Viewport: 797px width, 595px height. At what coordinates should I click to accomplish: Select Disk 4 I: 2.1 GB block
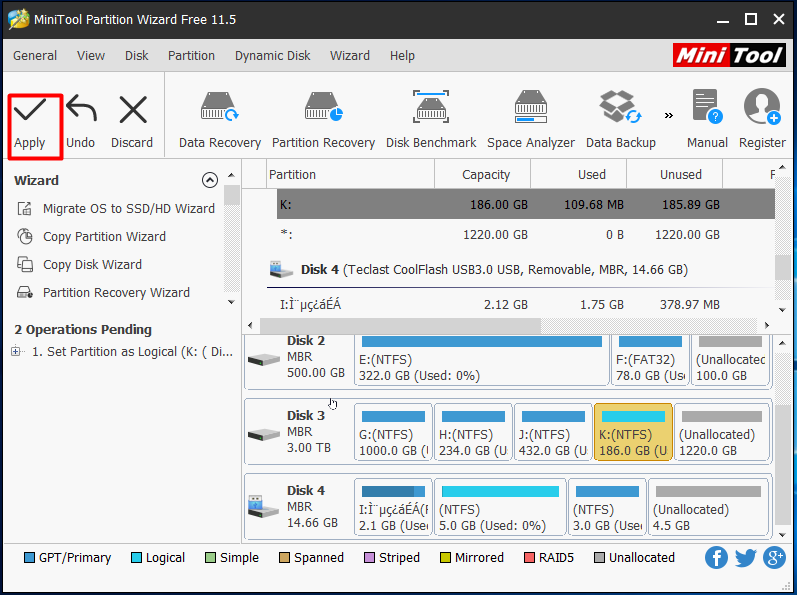coord(393,507)
